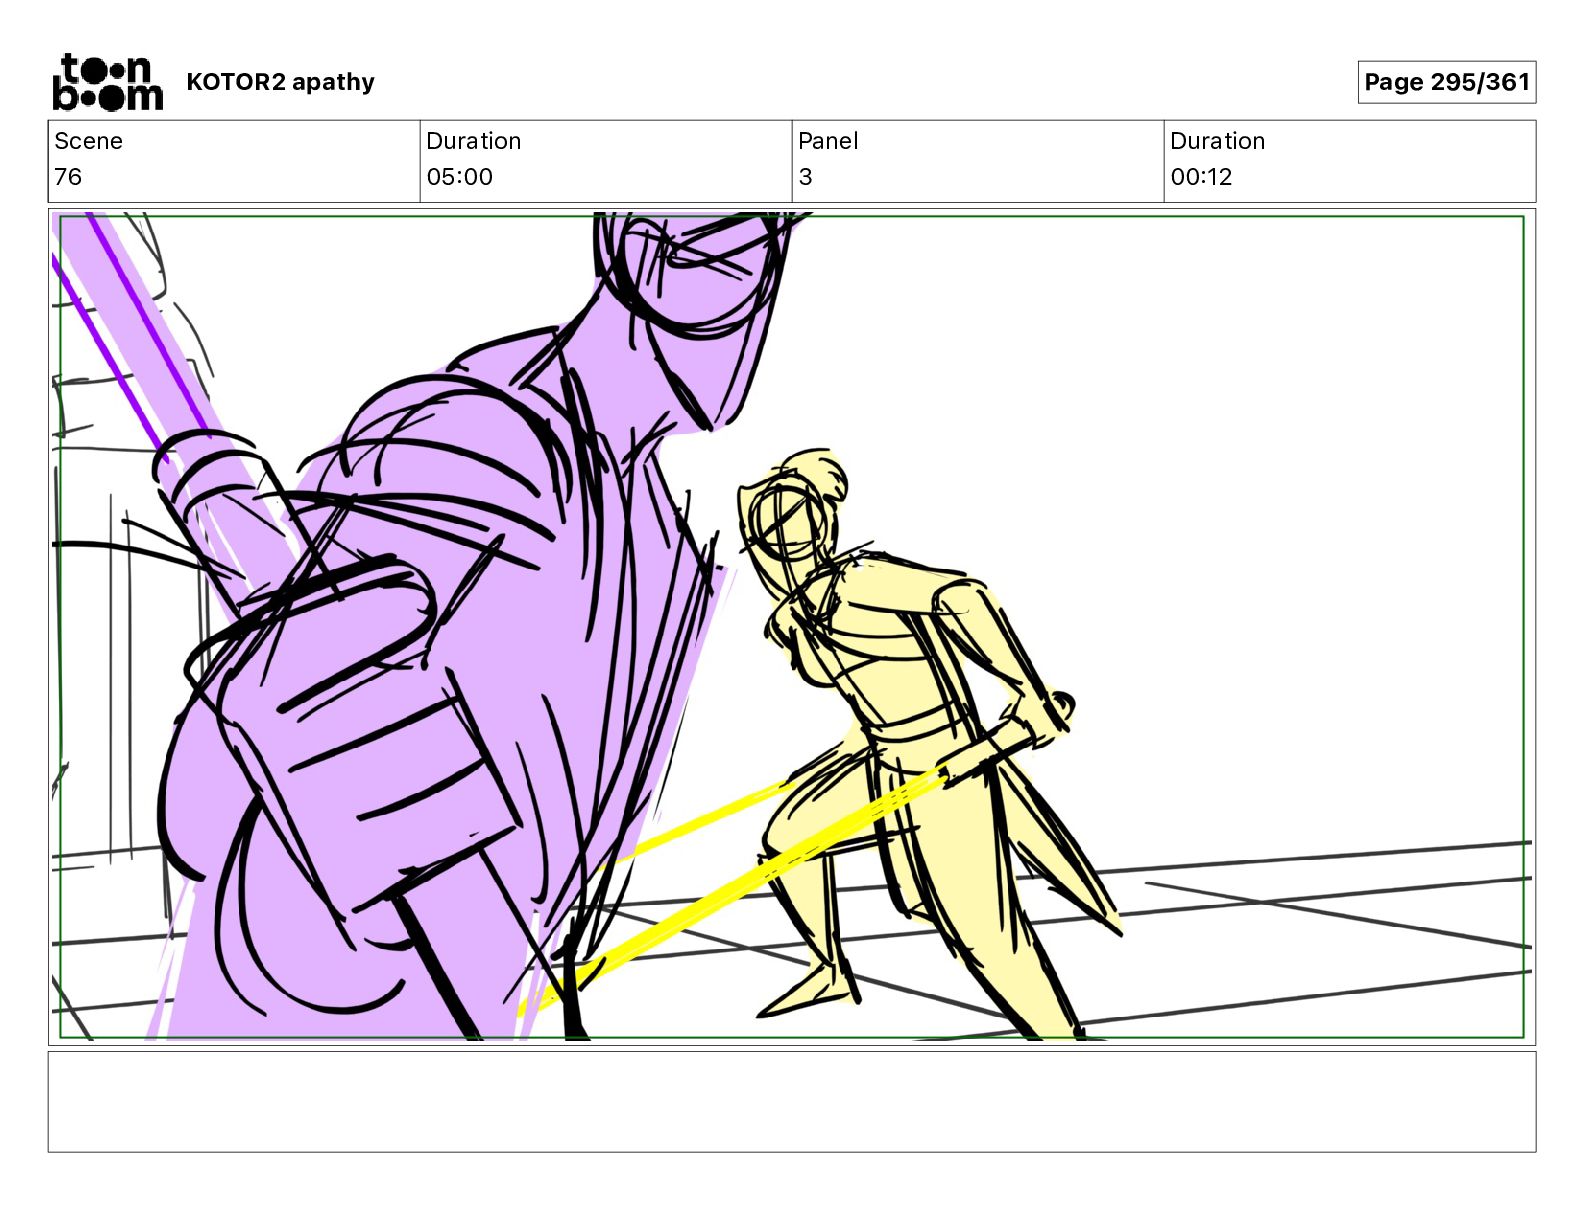Select the 'Panel' header label
Viewport: 1584px width, 1224px height.
tap(828, 141)
